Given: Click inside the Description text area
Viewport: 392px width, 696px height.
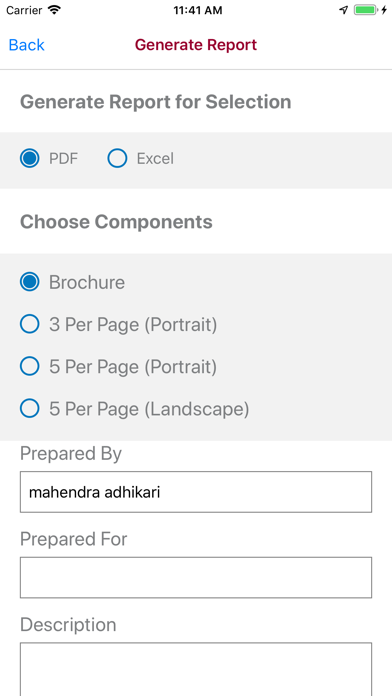Looking at the screenshot, I should [196, 669].
